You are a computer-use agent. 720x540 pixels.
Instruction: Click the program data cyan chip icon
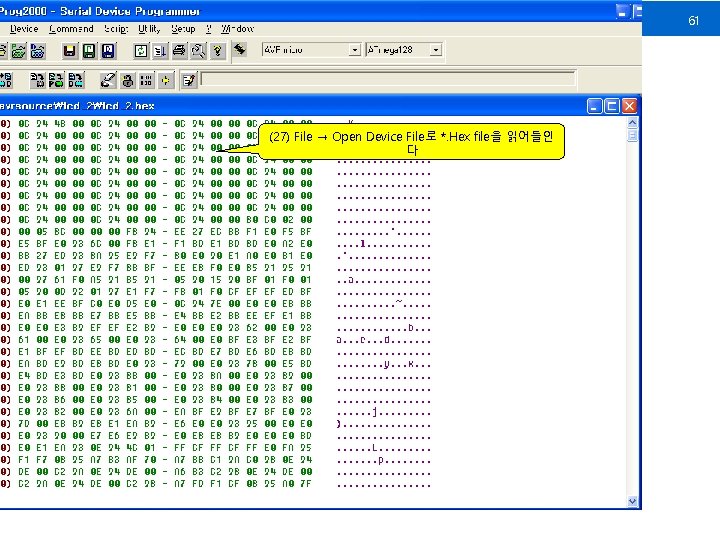click(x=76, y=80)
